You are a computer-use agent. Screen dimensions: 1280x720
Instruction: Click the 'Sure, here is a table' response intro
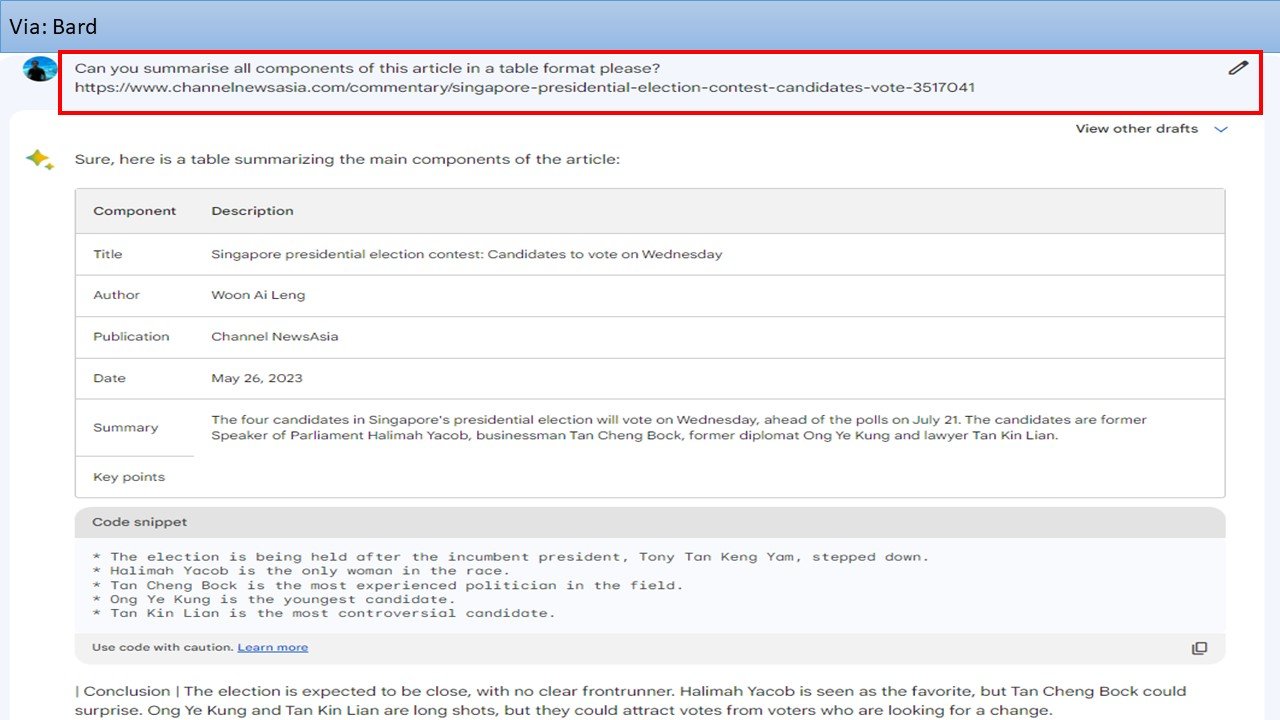coord(347,159)
